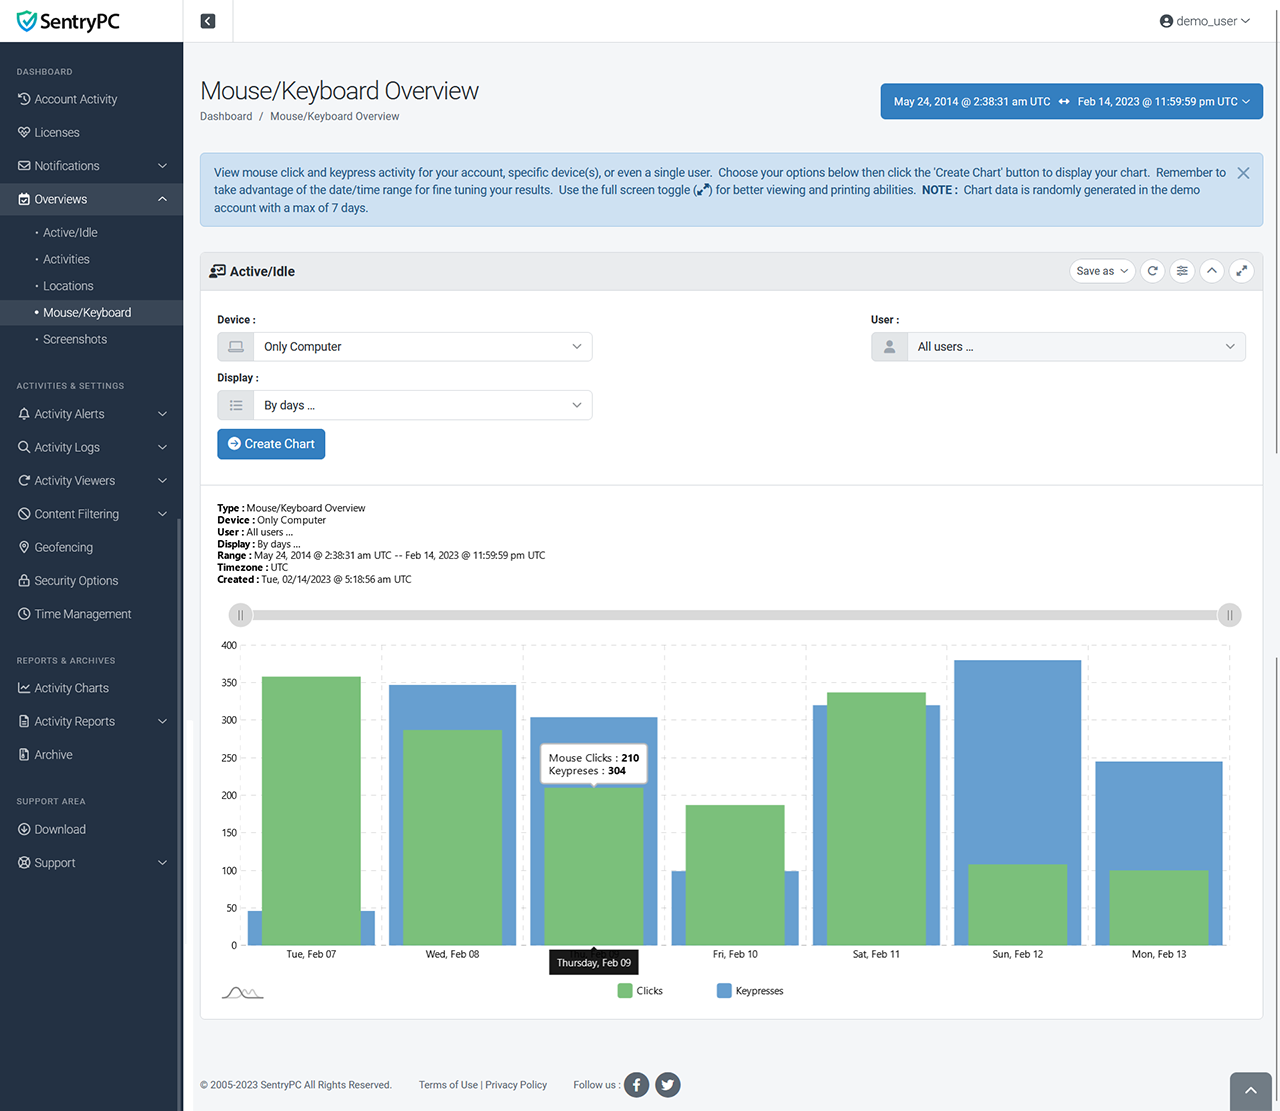
Task: Open the Save as dropdown
Action: point(1102,271)
